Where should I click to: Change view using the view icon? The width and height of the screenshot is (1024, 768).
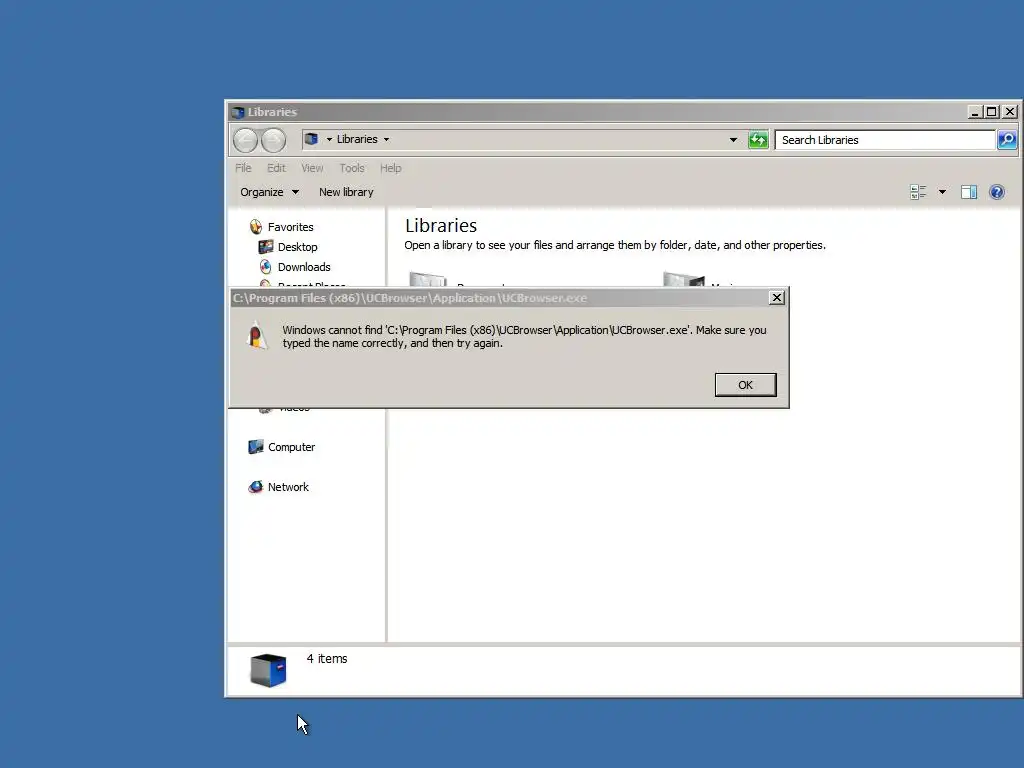918,192
